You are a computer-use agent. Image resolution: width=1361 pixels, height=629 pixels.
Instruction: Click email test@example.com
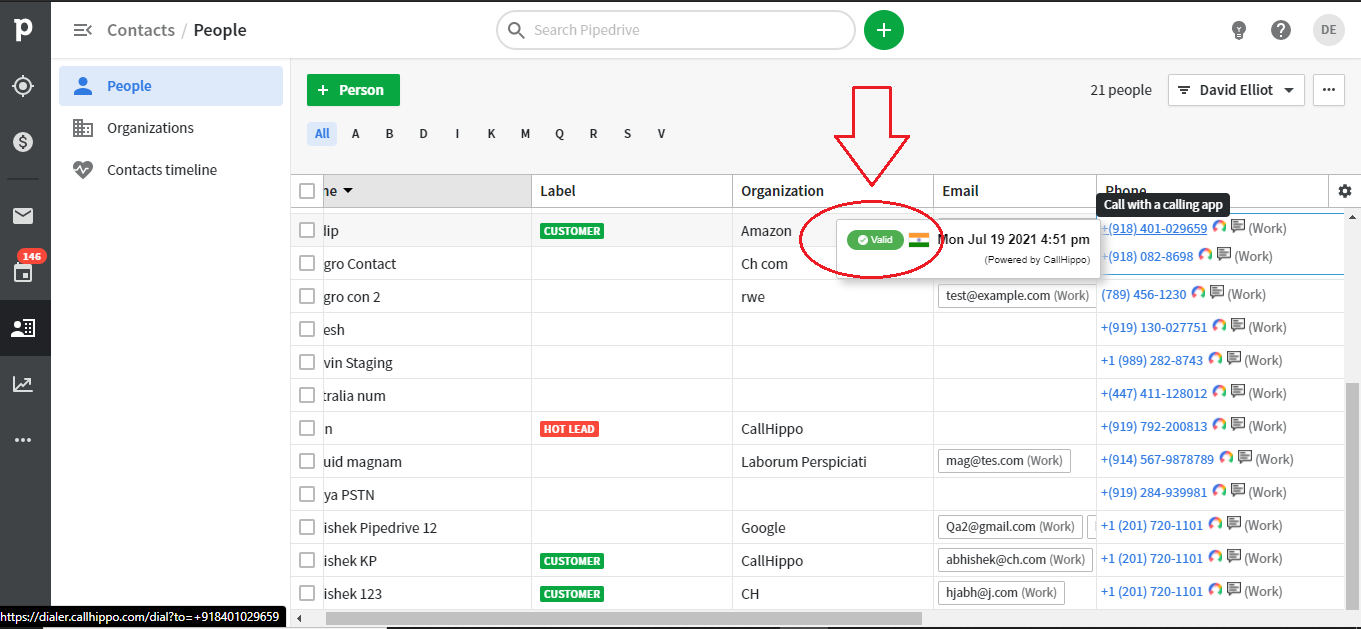(998, 296)
